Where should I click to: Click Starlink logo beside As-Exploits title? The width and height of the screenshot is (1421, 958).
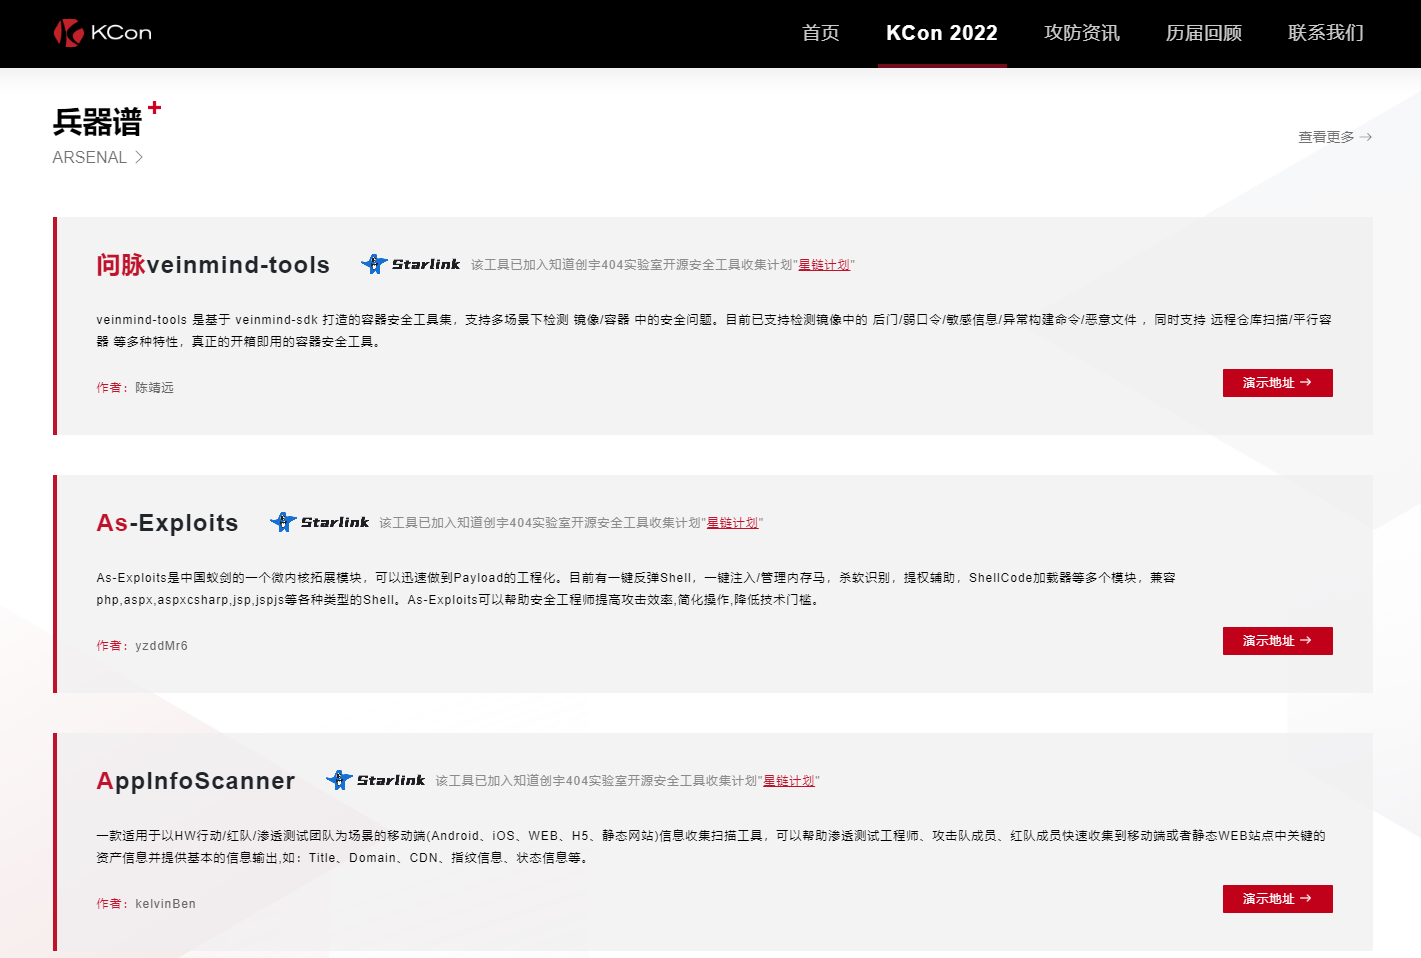point(320,522)
